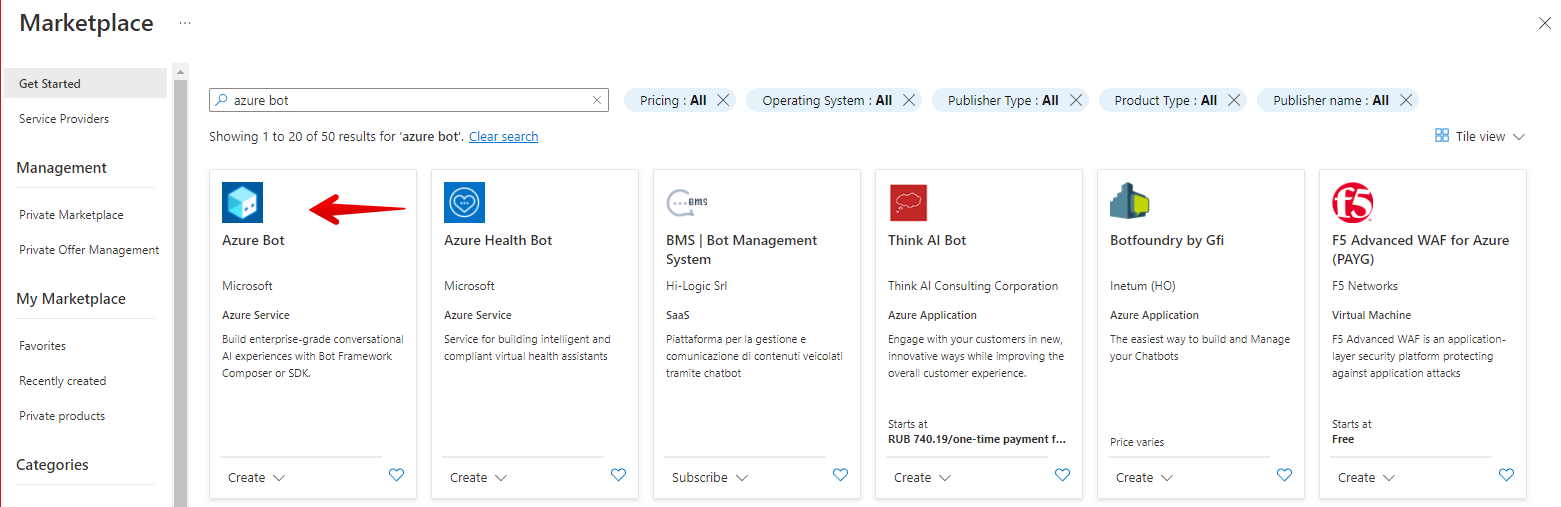Go to Favorites under My Marketplace
The width and height of the screenshot is (1561, 507).
(x=42, y=345)
